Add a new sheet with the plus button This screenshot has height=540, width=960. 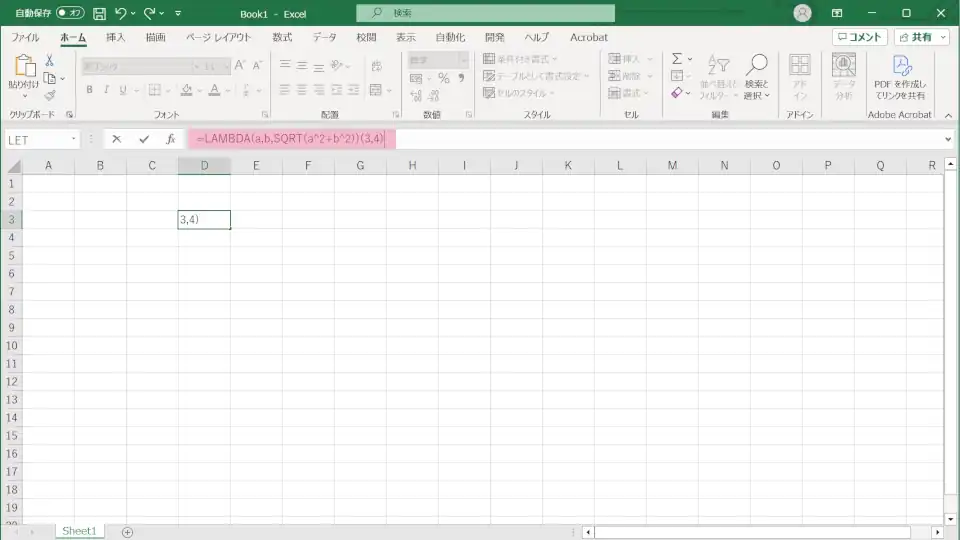click(127, 531)
